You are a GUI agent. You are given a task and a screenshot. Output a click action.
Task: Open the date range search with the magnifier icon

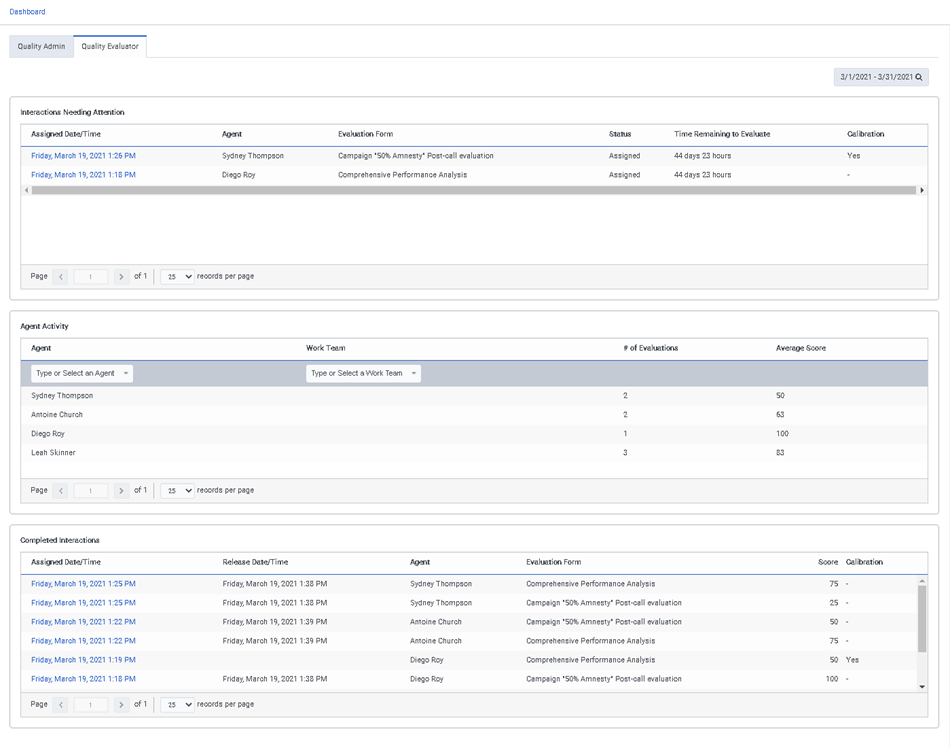pyautogui.click(x=917, y=77)
